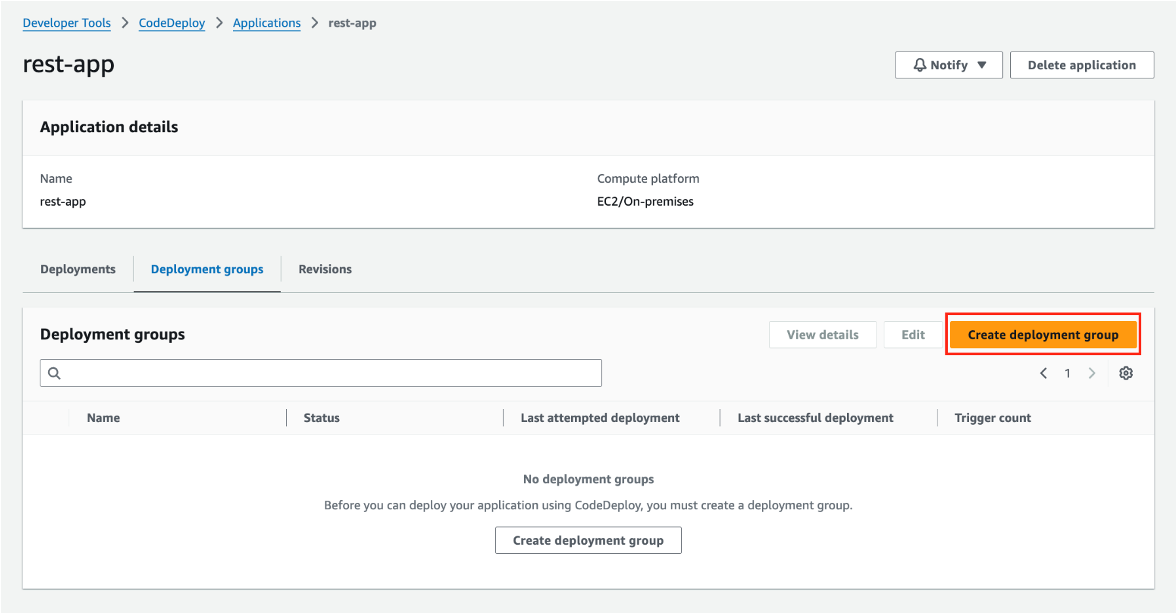The width and height of the screenshot is (1176, 614).
Task: Click page number 1 in pagination
Action: pyautogui.click(x=1067, y=373)
